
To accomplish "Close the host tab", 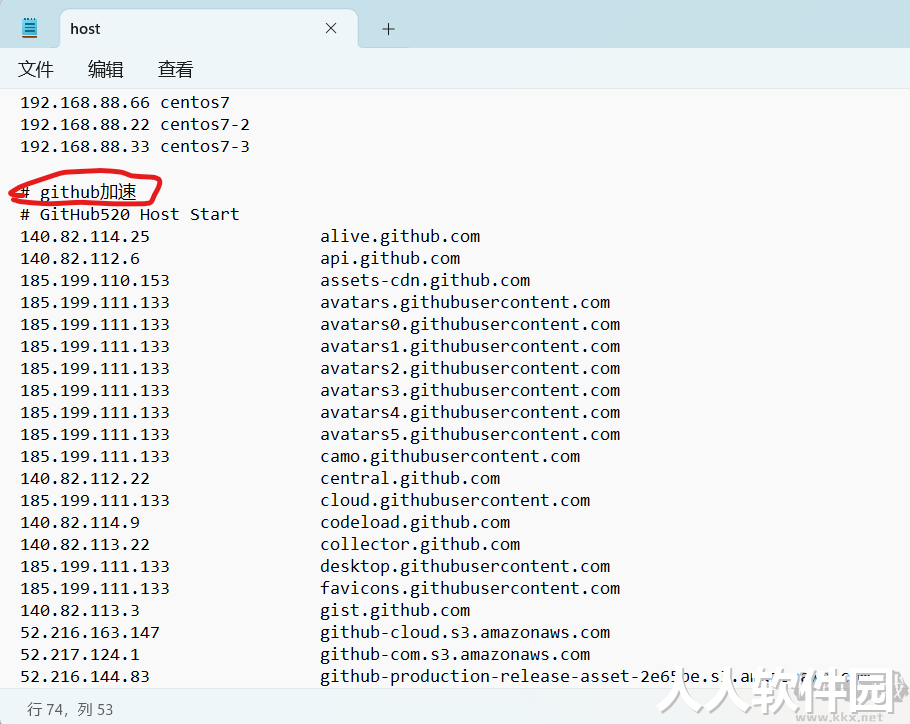I will pos(331,28).
